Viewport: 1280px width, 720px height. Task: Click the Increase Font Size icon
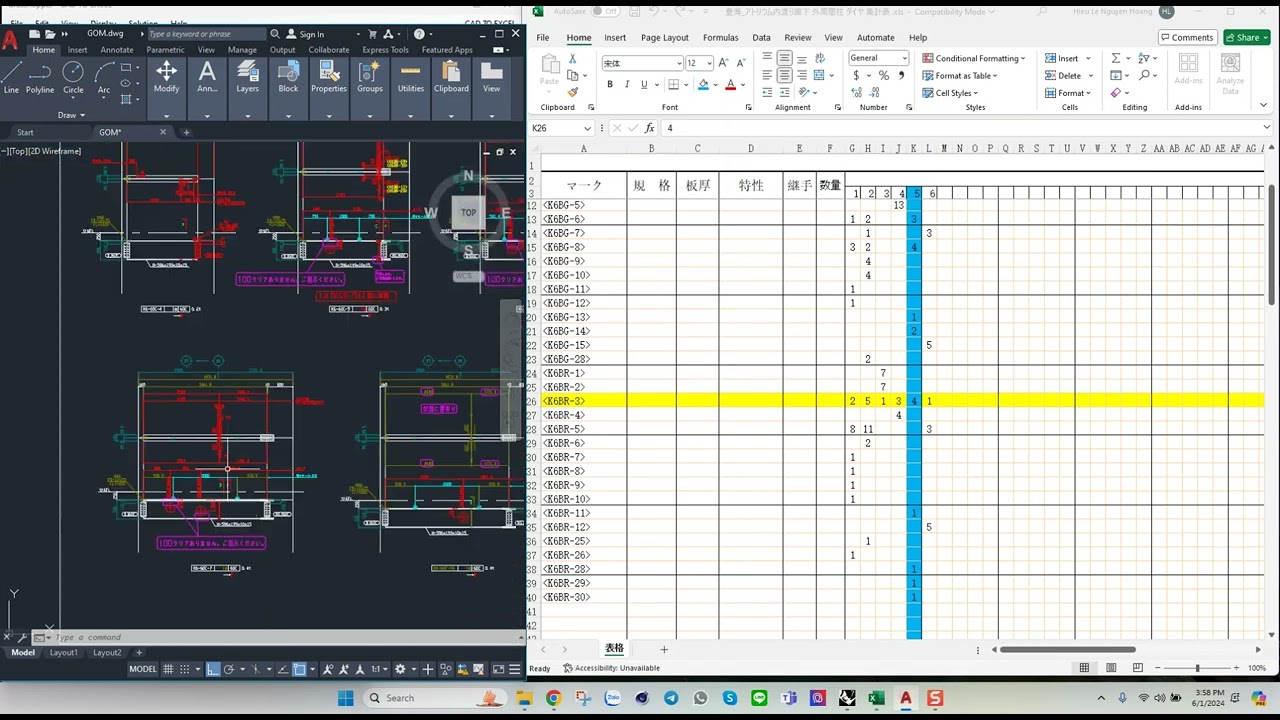click(723, 63)
